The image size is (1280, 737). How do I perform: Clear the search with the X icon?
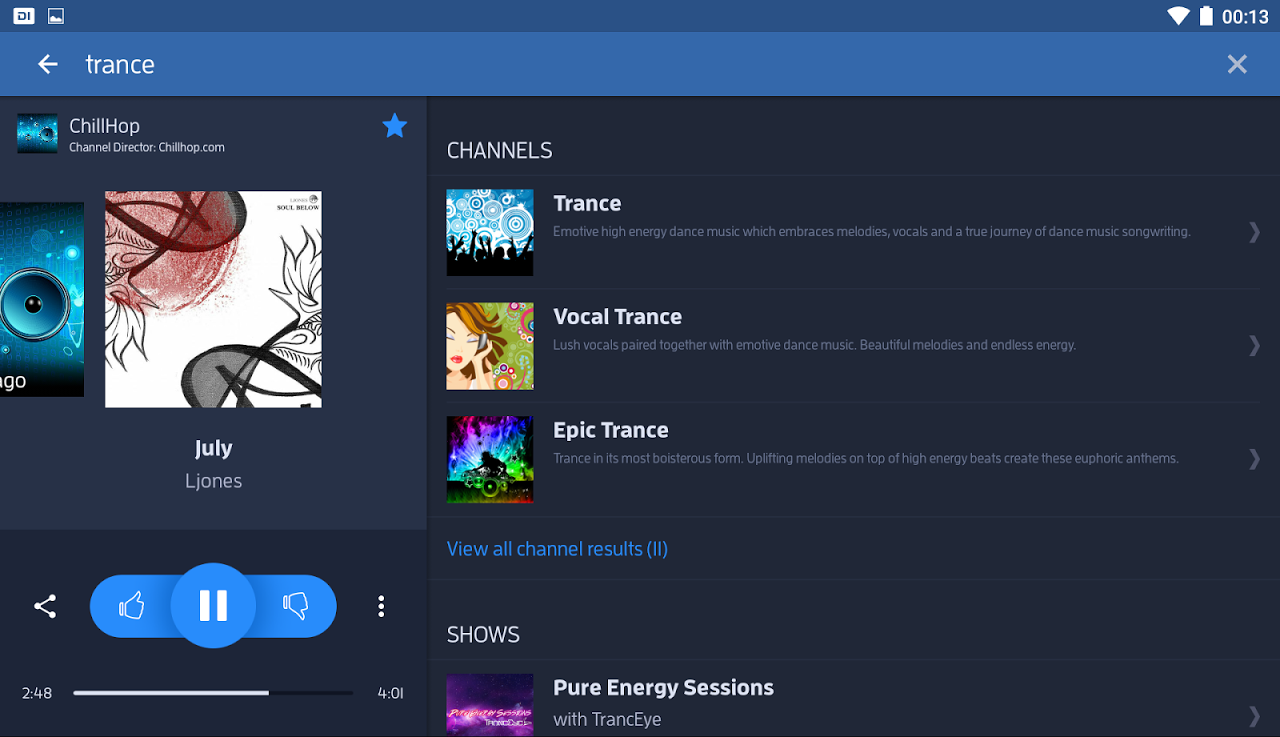(1237, 64)
